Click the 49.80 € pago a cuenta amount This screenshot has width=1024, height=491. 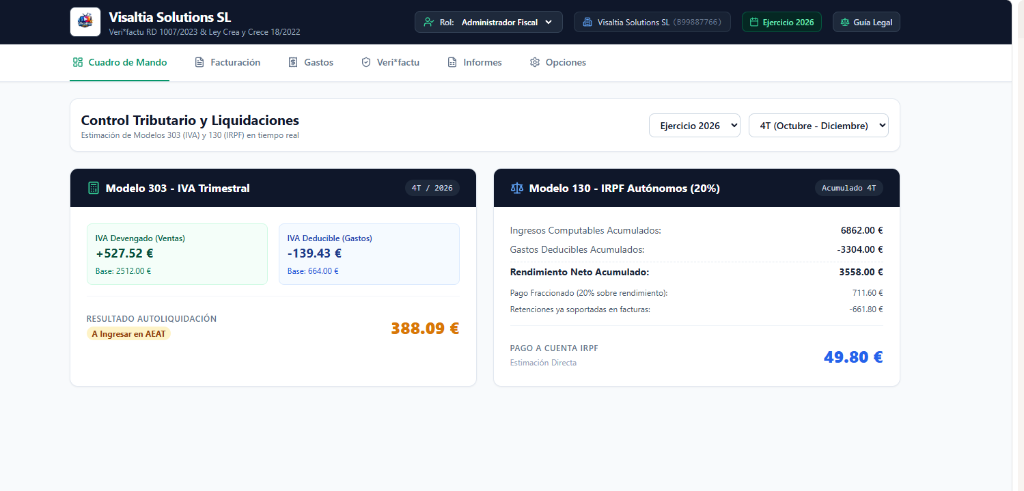click(x=853, y=357)
